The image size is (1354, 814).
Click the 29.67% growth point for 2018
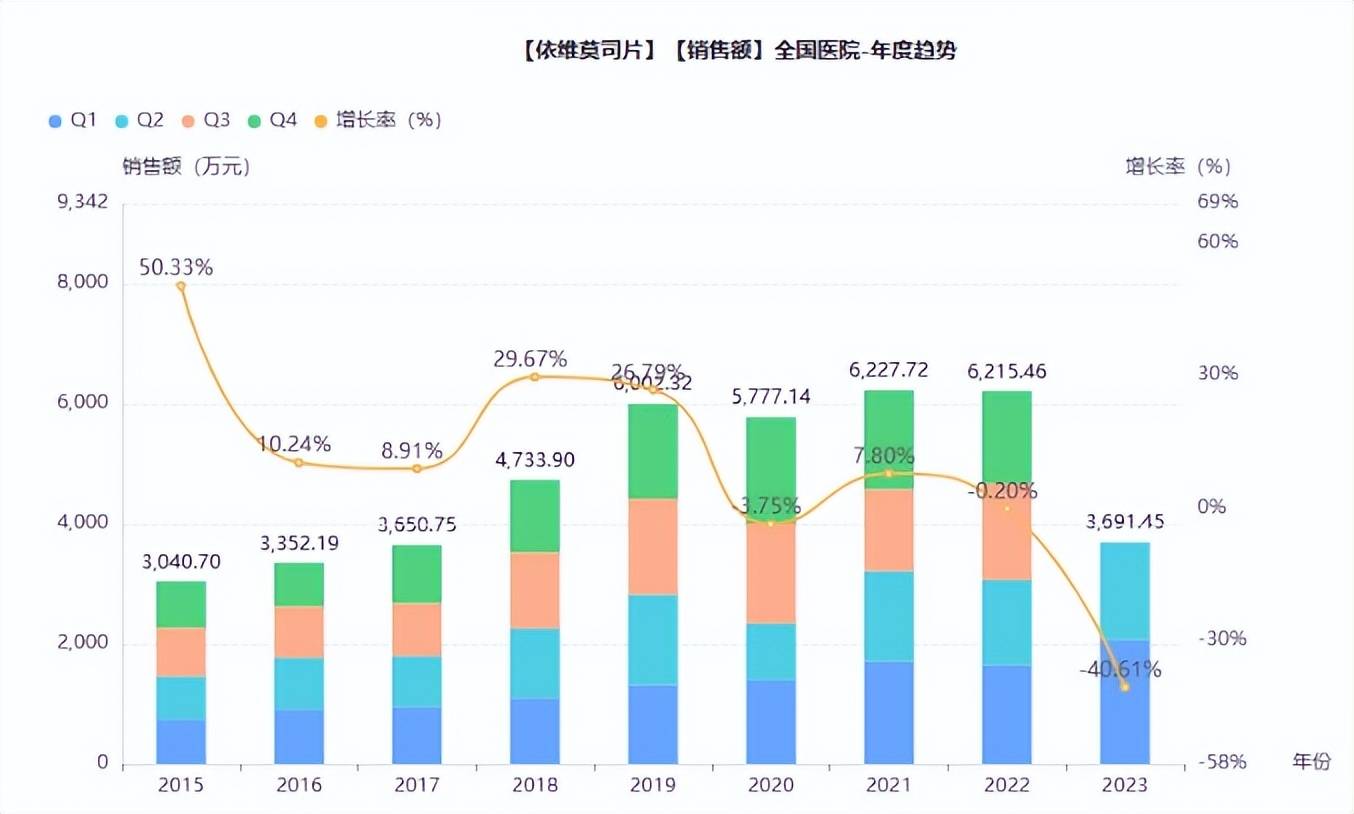[535, 377]
